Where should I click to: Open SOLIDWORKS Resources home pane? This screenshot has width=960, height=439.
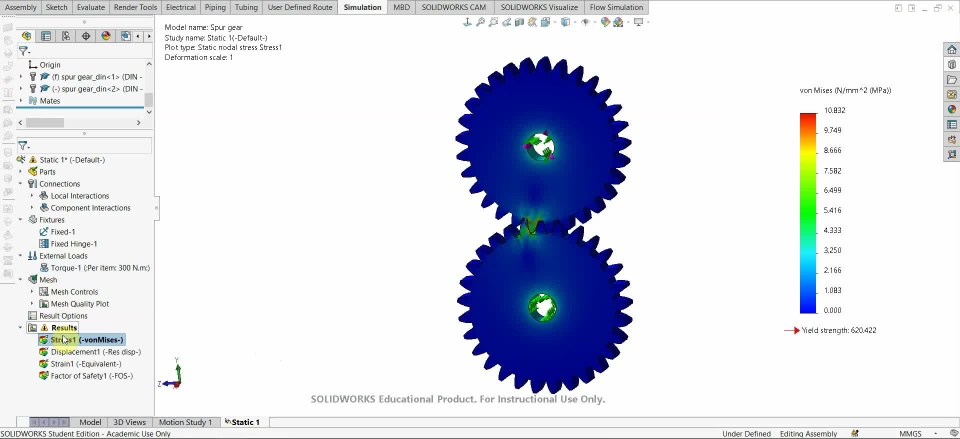951,50
